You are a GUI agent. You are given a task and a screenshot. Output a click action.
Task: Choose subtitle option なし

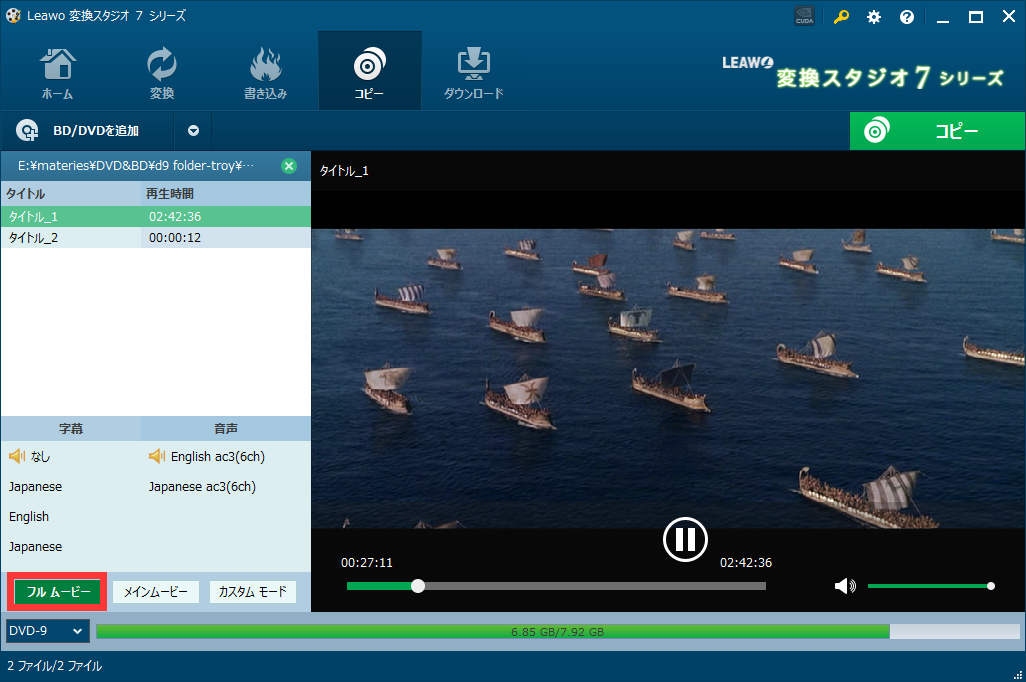(40, 457)
